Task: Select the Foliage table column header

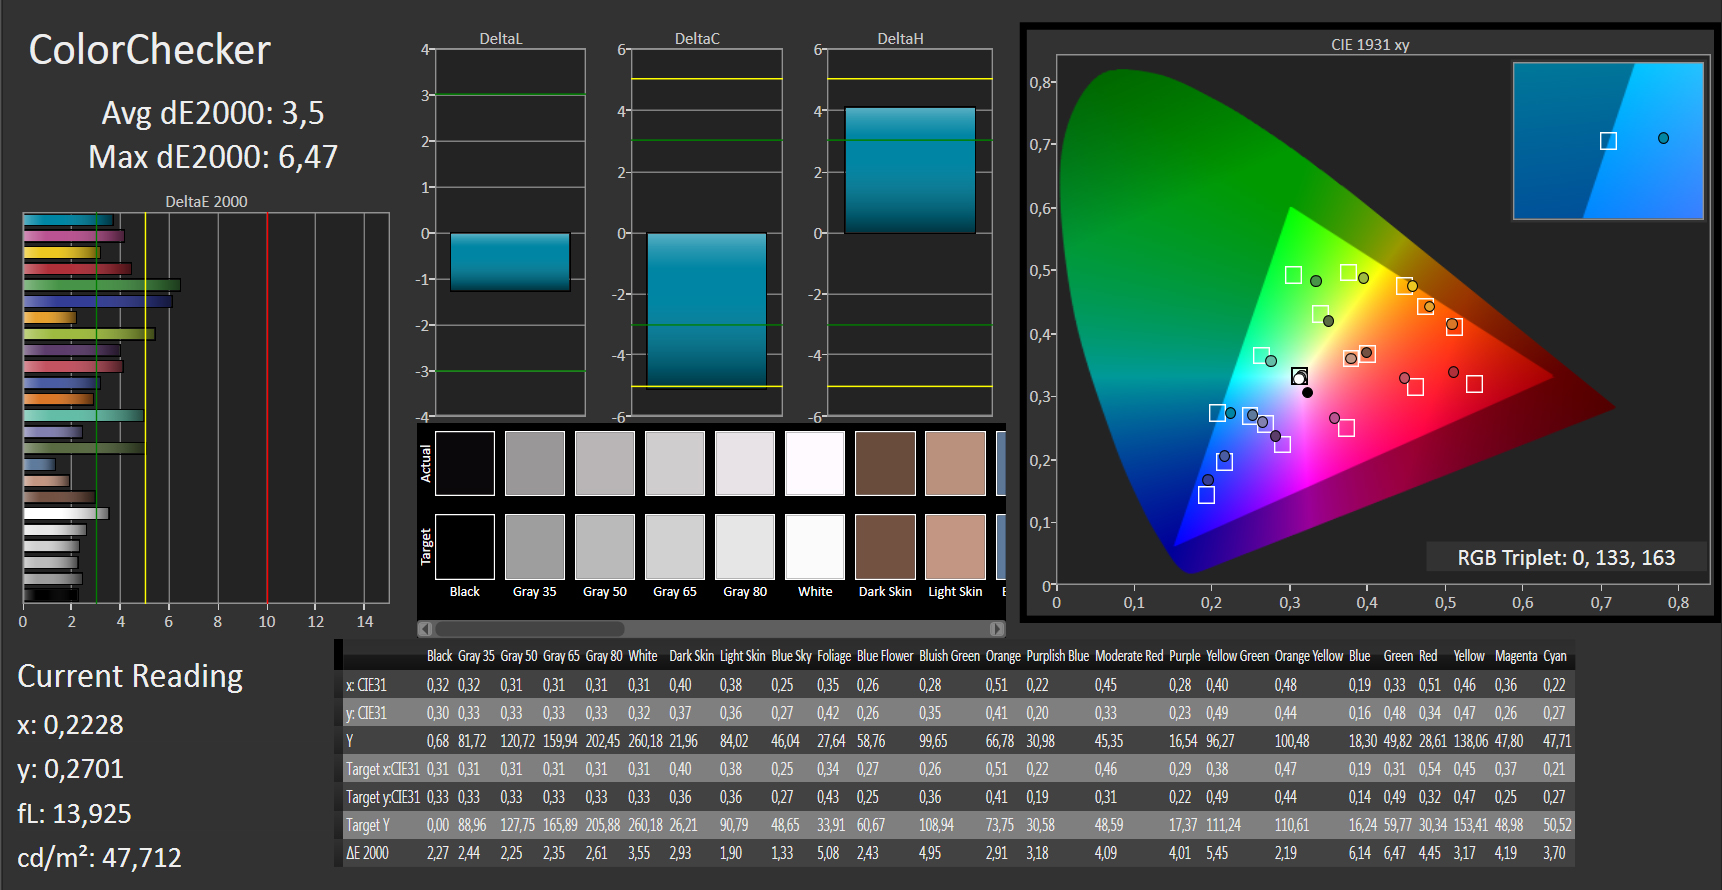Action: (834, 656)
